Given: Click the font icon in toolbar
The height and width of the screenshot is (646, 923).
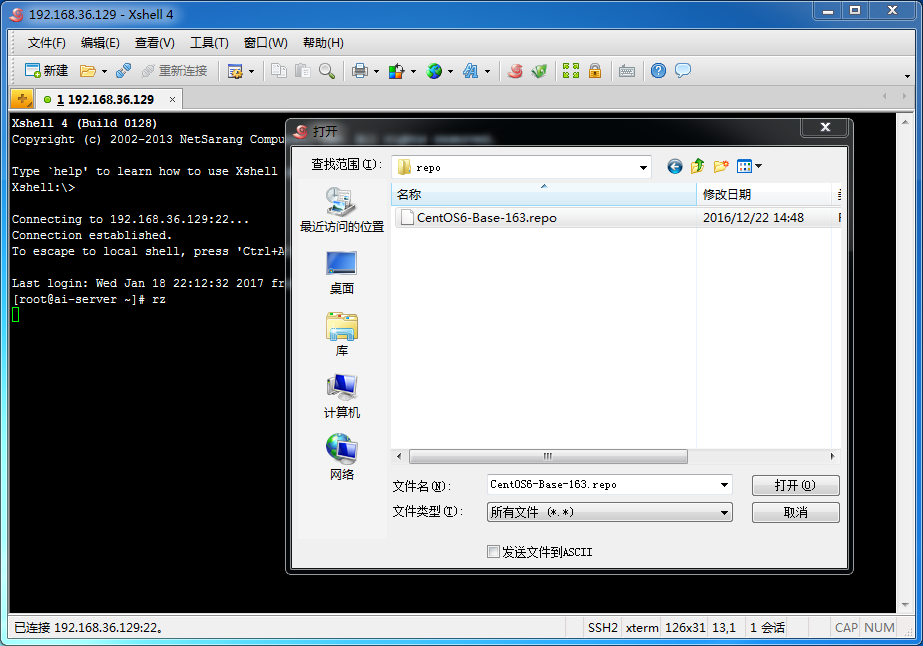Looking at the screenshot, I should pyautogui.click(x=470, y=71).
